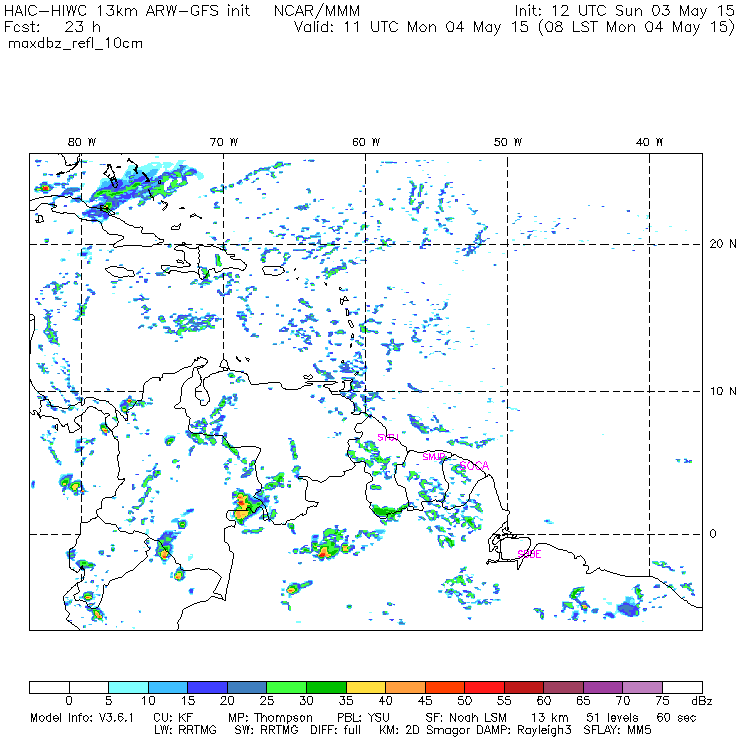The height and width of the screenshot is (740, 740).
Task: Click the "SW: RRTMG" text
Action: coord(267,730)
